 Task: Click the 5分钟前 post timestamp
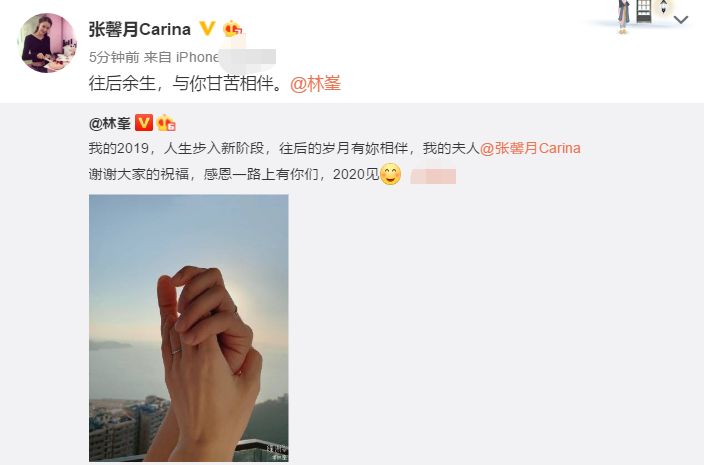(114, 57)
